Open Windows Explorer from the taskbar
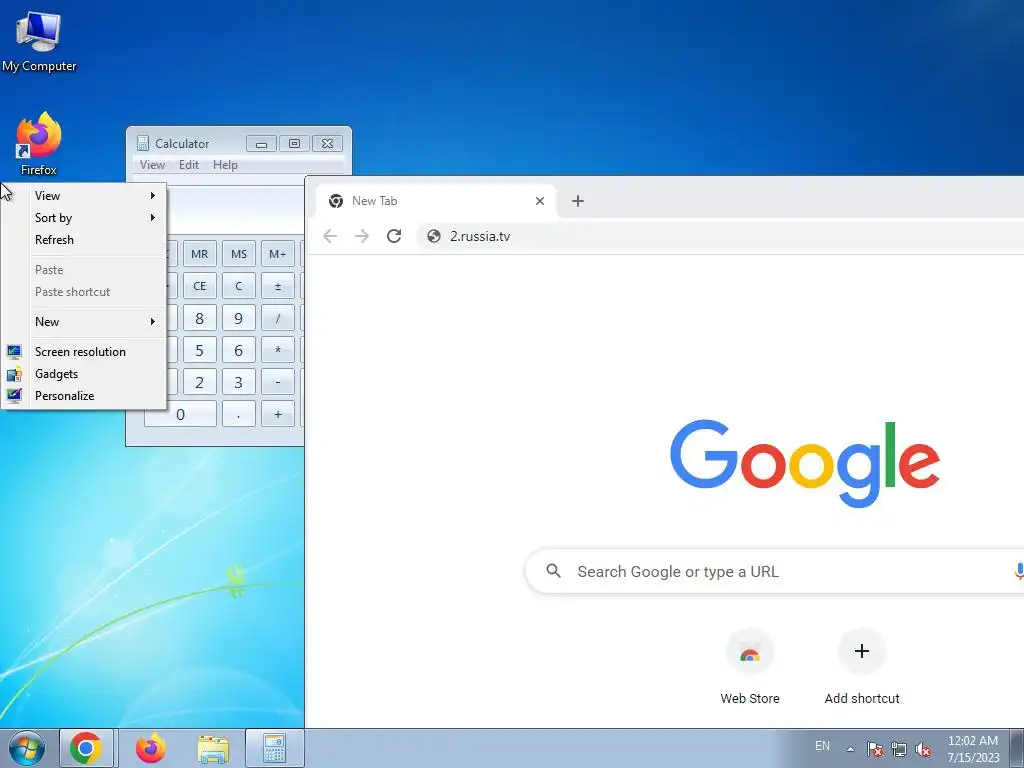This screenshot has height=768, width=1024. click(x=213, y=749)
